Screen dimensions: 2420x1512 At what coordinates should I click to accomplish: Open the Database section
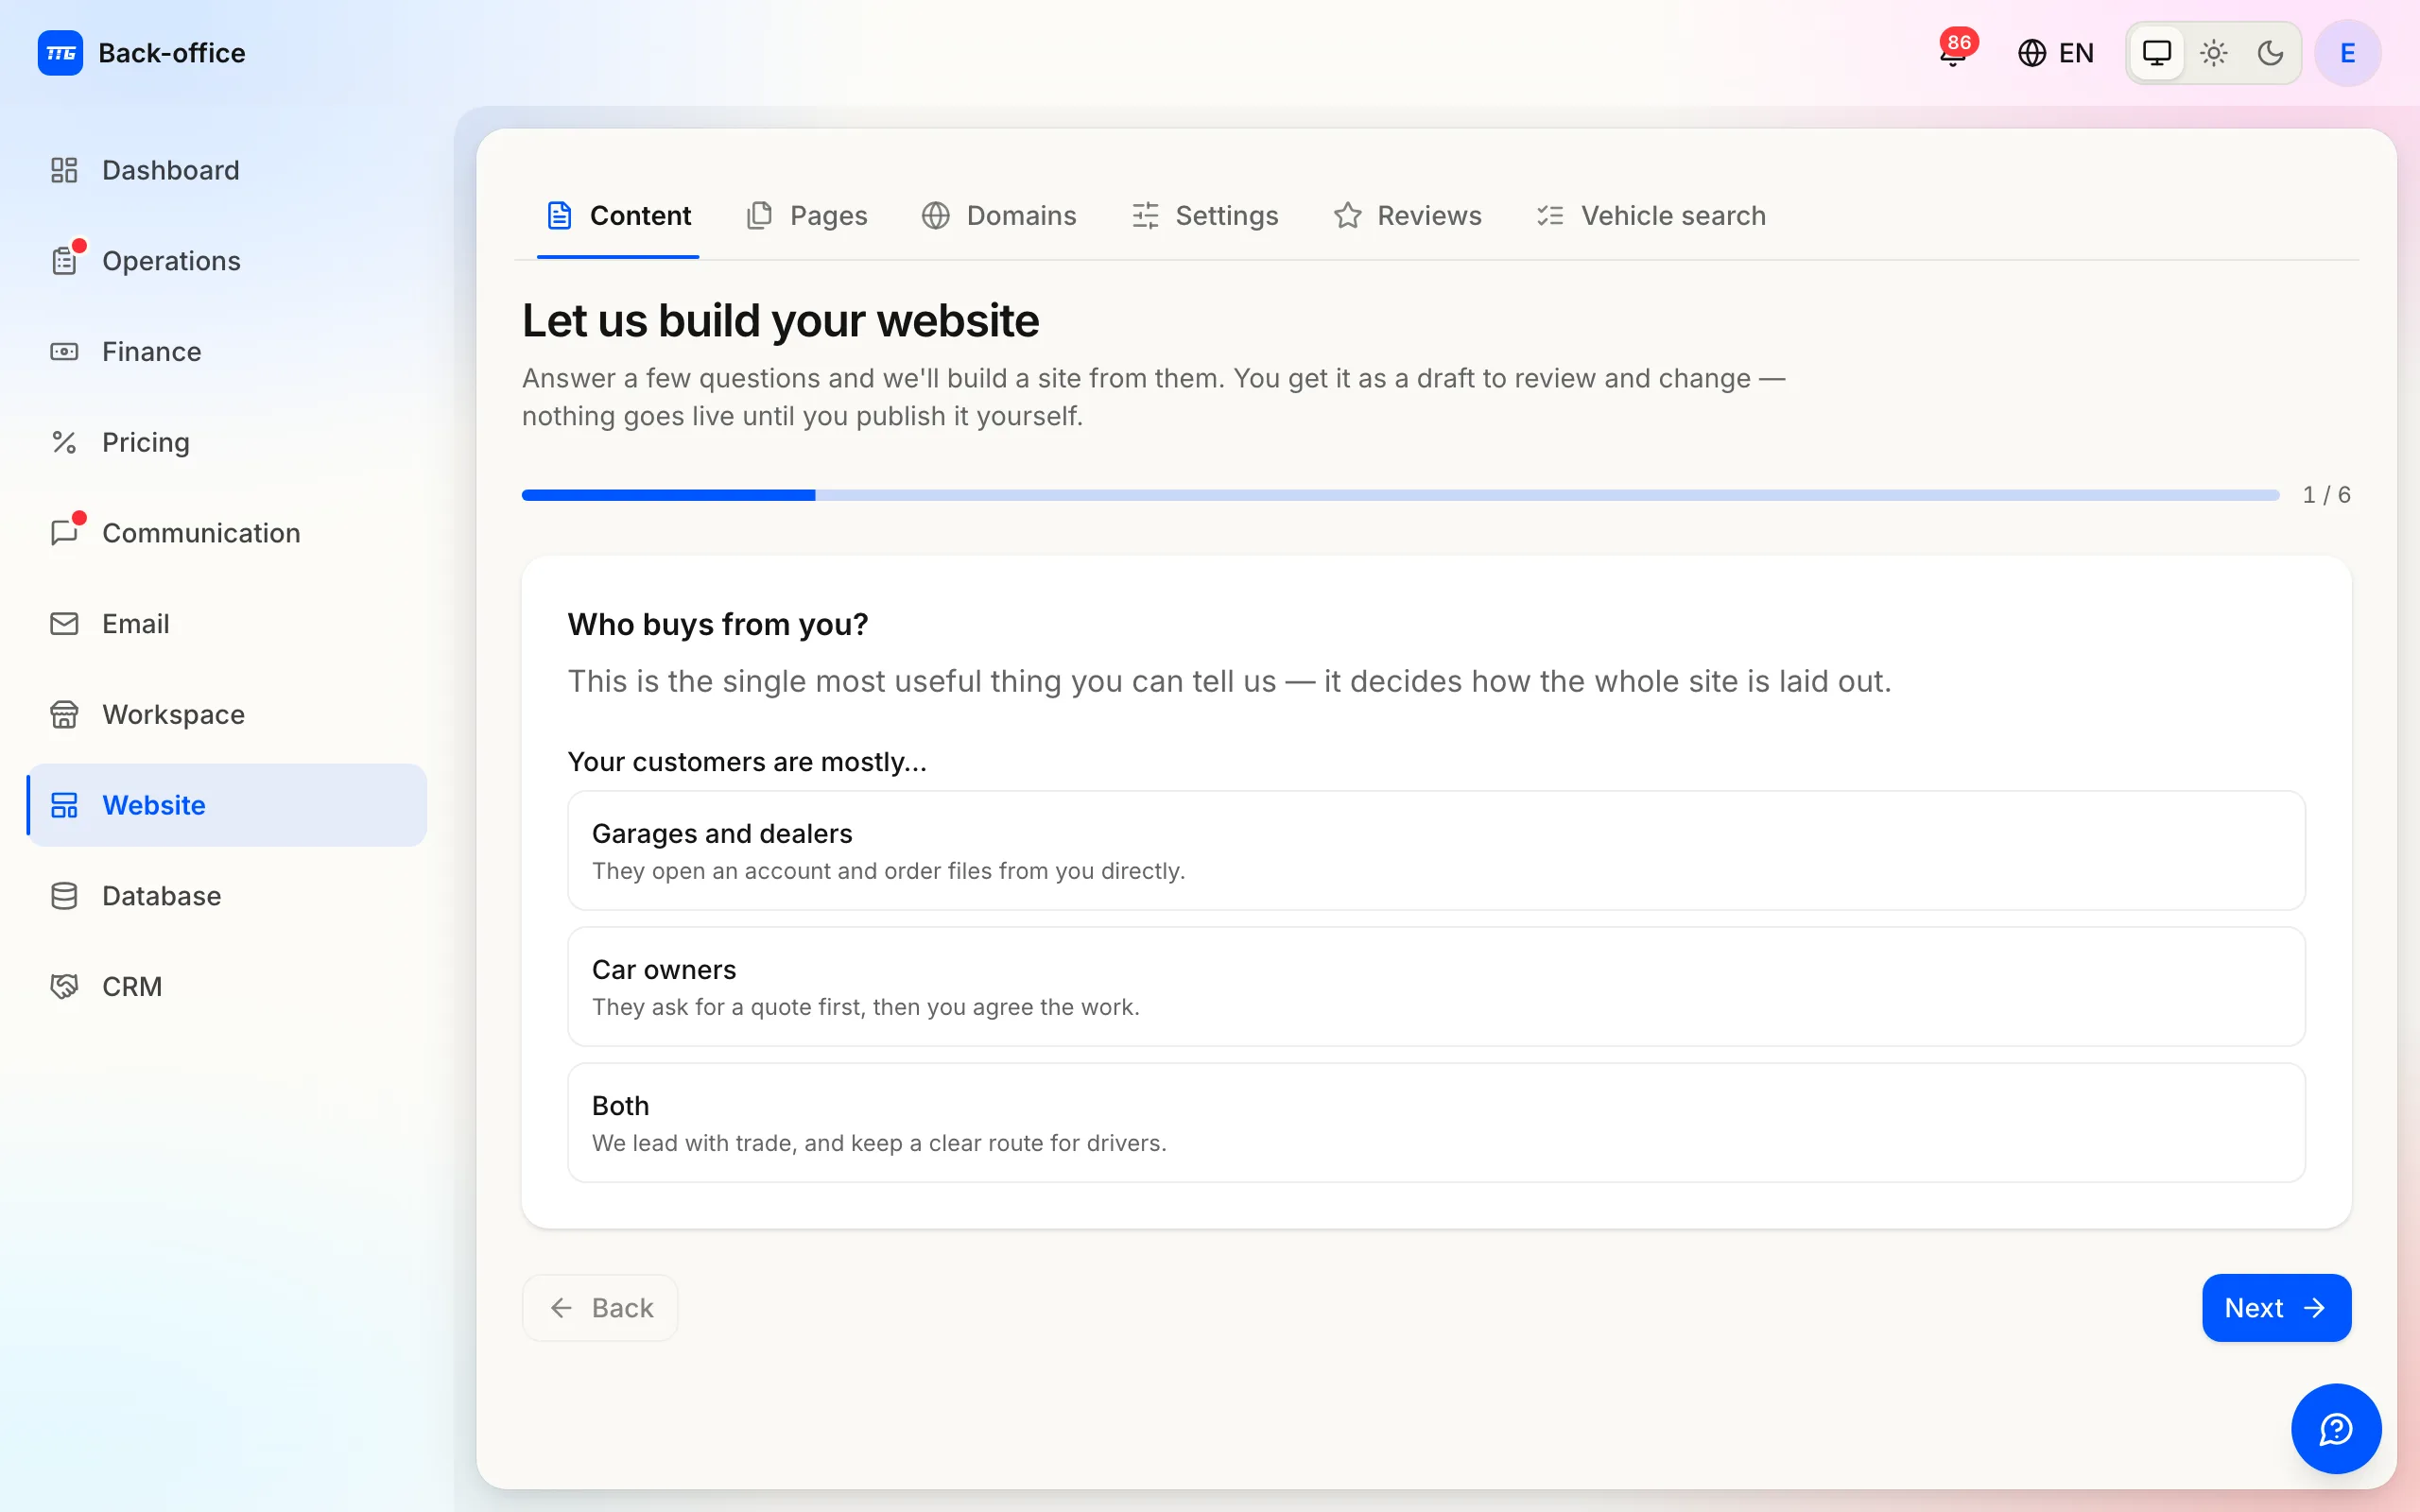click(227, 896)
